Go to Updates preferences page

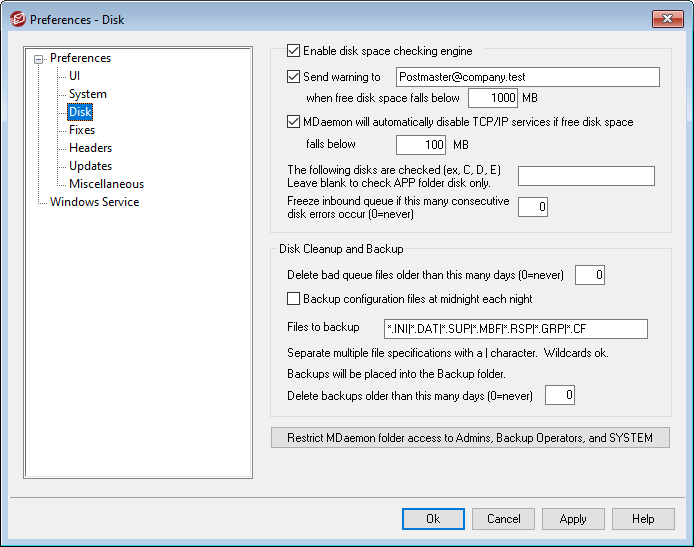click(90, 166)
